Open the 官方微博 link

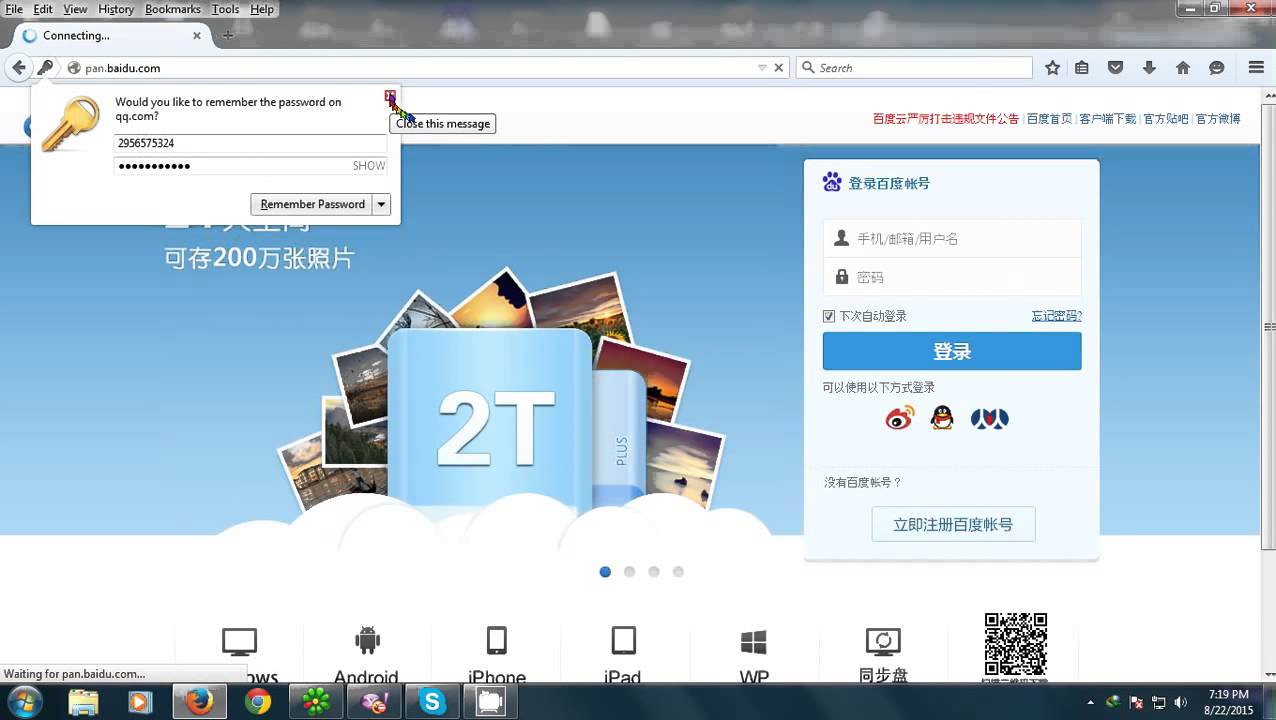pyautogui.click(x=1218, y=118)
